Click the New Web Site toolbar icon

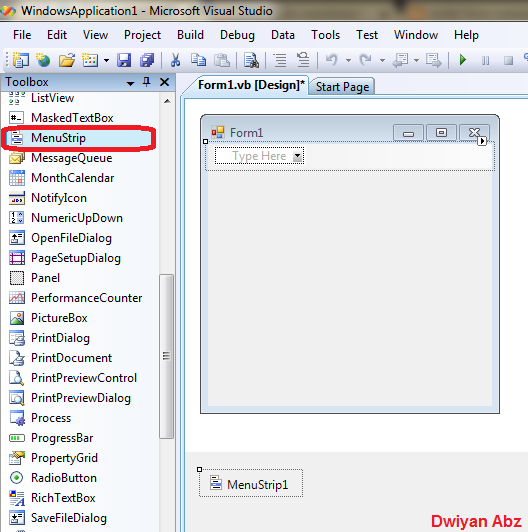[x=43, y=60]
